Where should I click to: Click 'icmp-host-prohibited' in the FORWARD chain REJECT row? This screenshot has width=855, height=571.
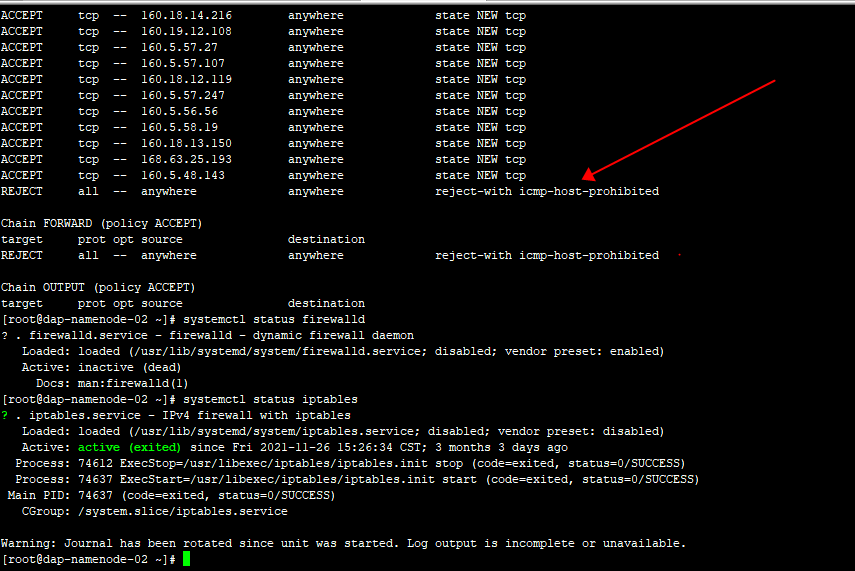click(589, 255)
